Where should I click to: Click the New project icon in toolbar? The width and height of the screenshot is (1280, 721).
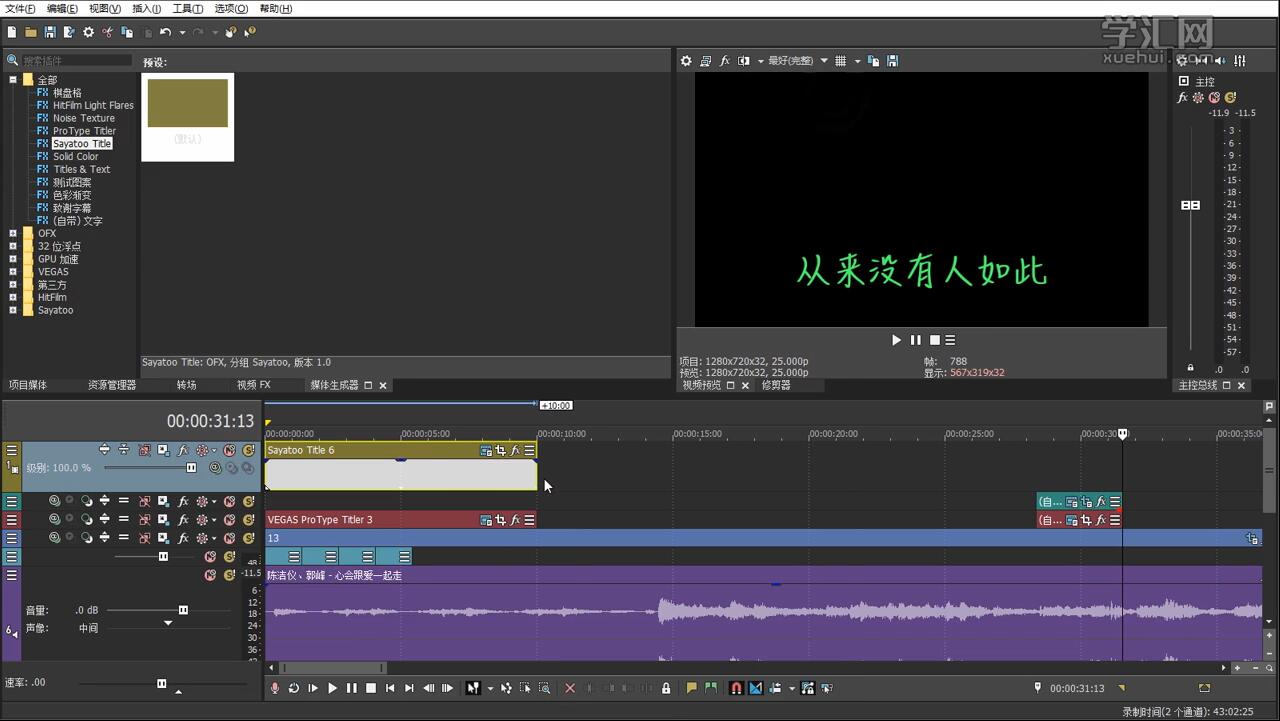[x=12, y=32]
